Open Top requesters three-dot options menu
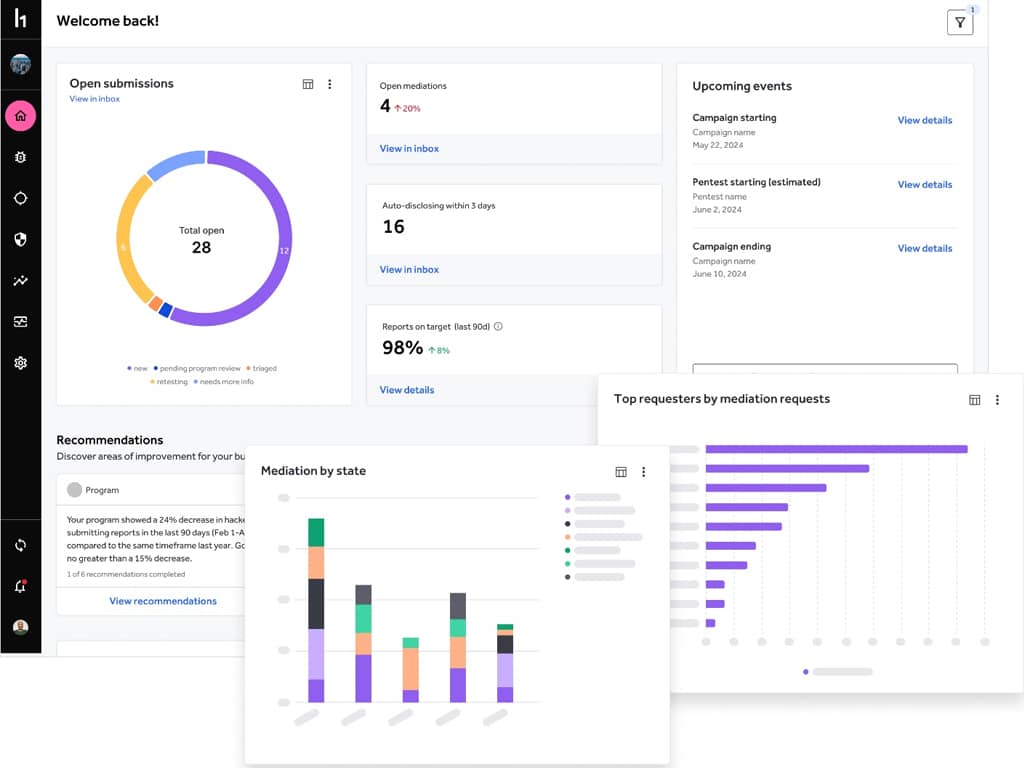This screenshot has height=768, width=1024. coord(997,400)
